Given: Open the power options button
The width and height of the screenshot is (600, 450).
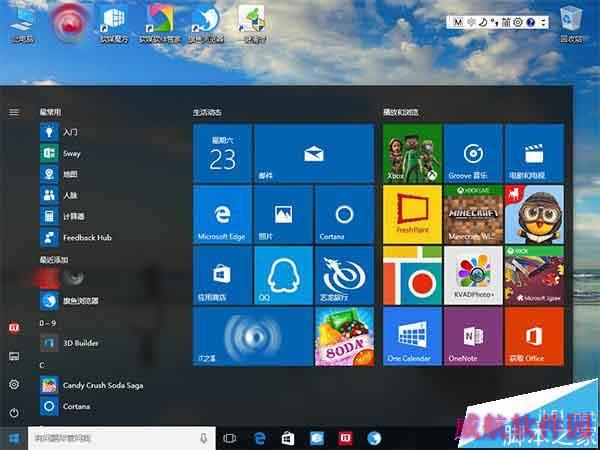Looking at the screenshot, I should click(x=14, y=413).
